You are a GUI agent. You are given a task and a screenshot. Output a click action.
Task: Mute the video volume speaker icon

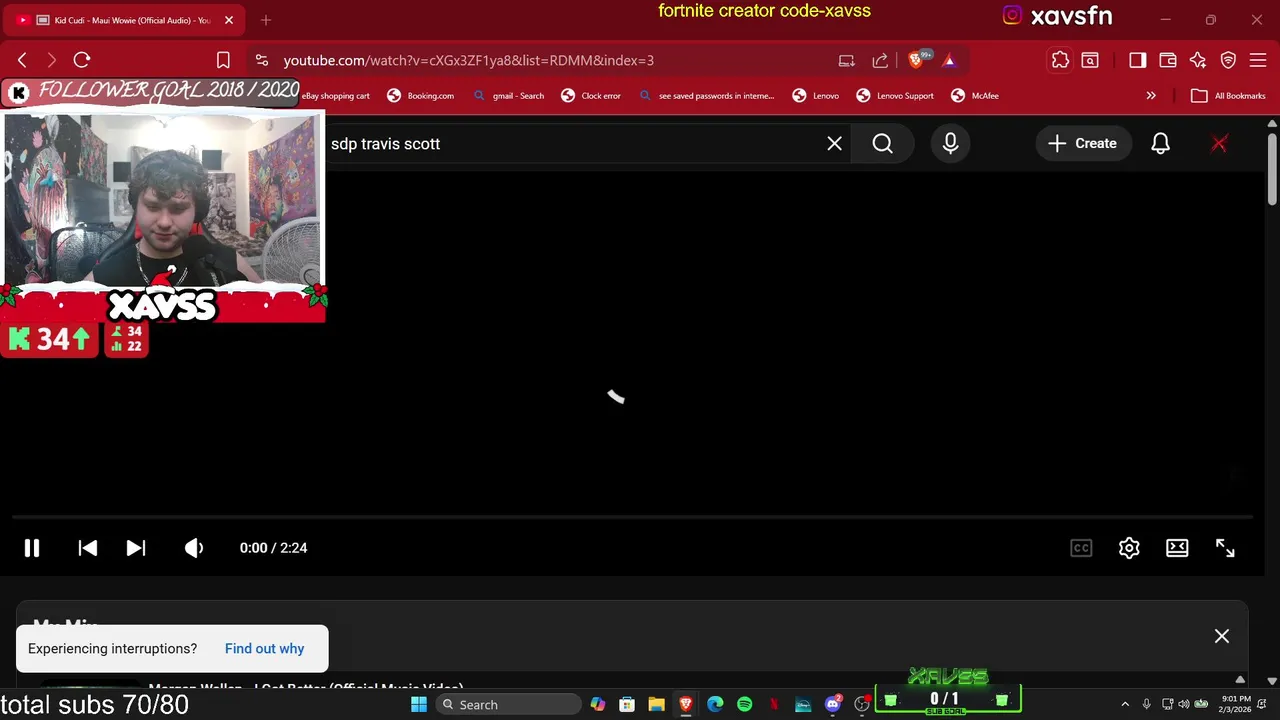(194, 548)
